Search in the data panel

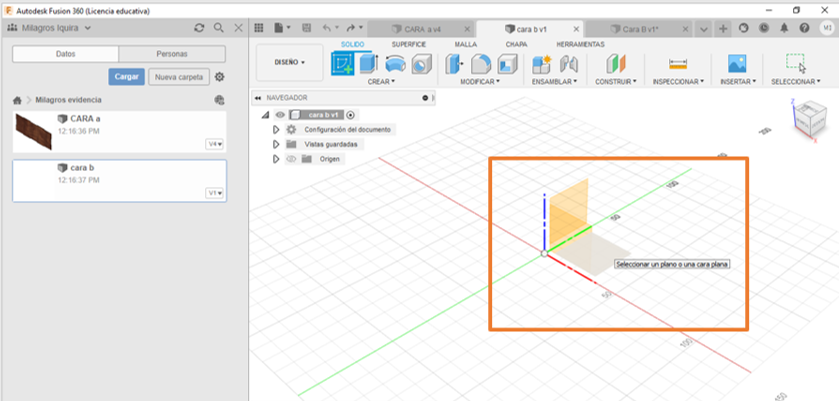[x=218, y=28]
